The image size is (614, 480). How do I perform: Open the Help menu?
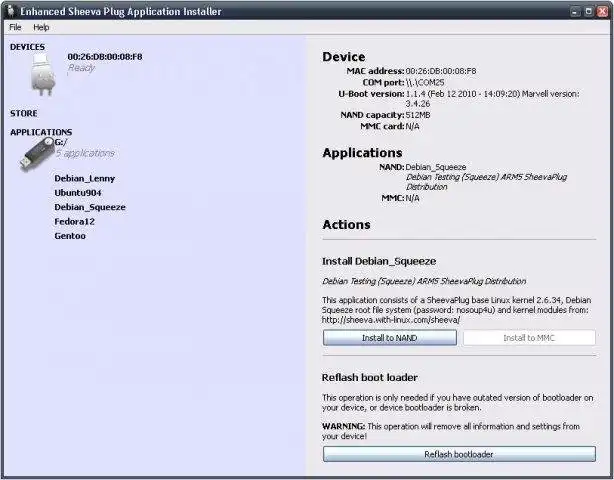41,27
